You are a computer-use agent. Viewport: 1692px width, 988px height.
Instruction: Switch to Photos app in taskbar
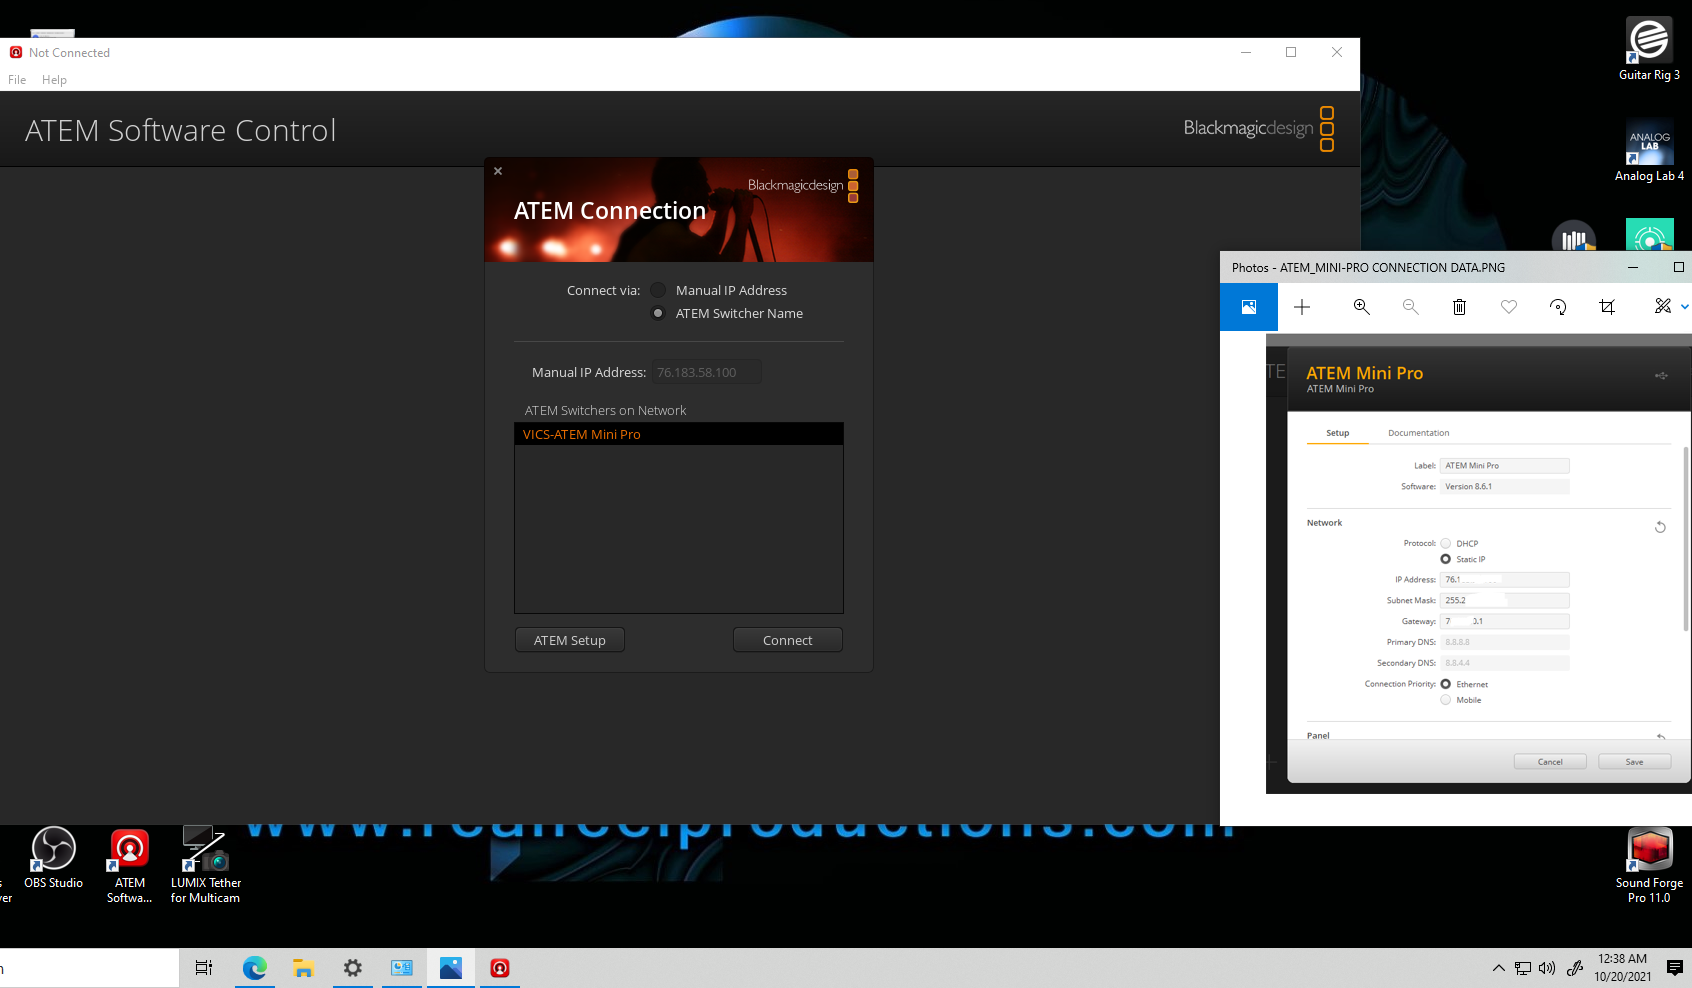pyautogui.click(x=451, y=968)
